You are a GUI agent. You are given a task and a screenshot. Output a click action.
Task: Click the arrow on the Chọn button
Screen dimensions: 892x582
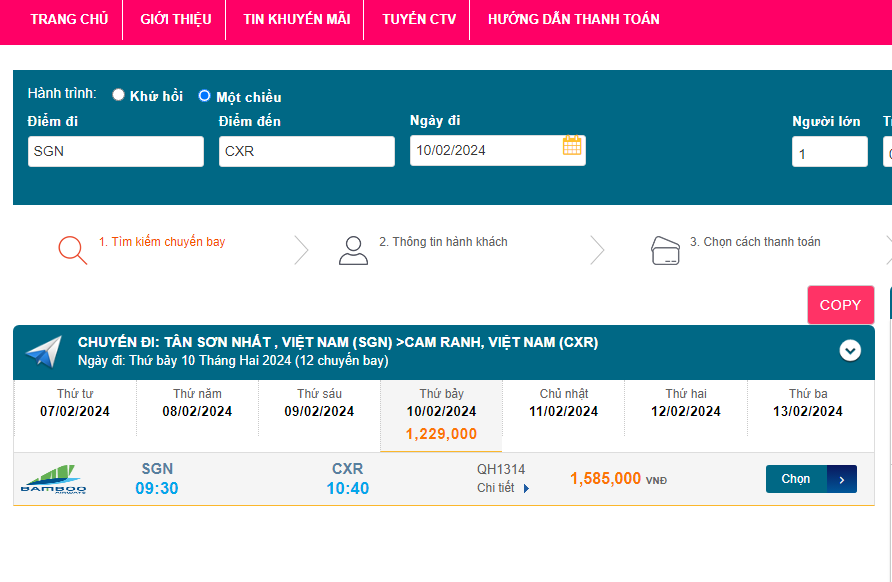(842, 479)
